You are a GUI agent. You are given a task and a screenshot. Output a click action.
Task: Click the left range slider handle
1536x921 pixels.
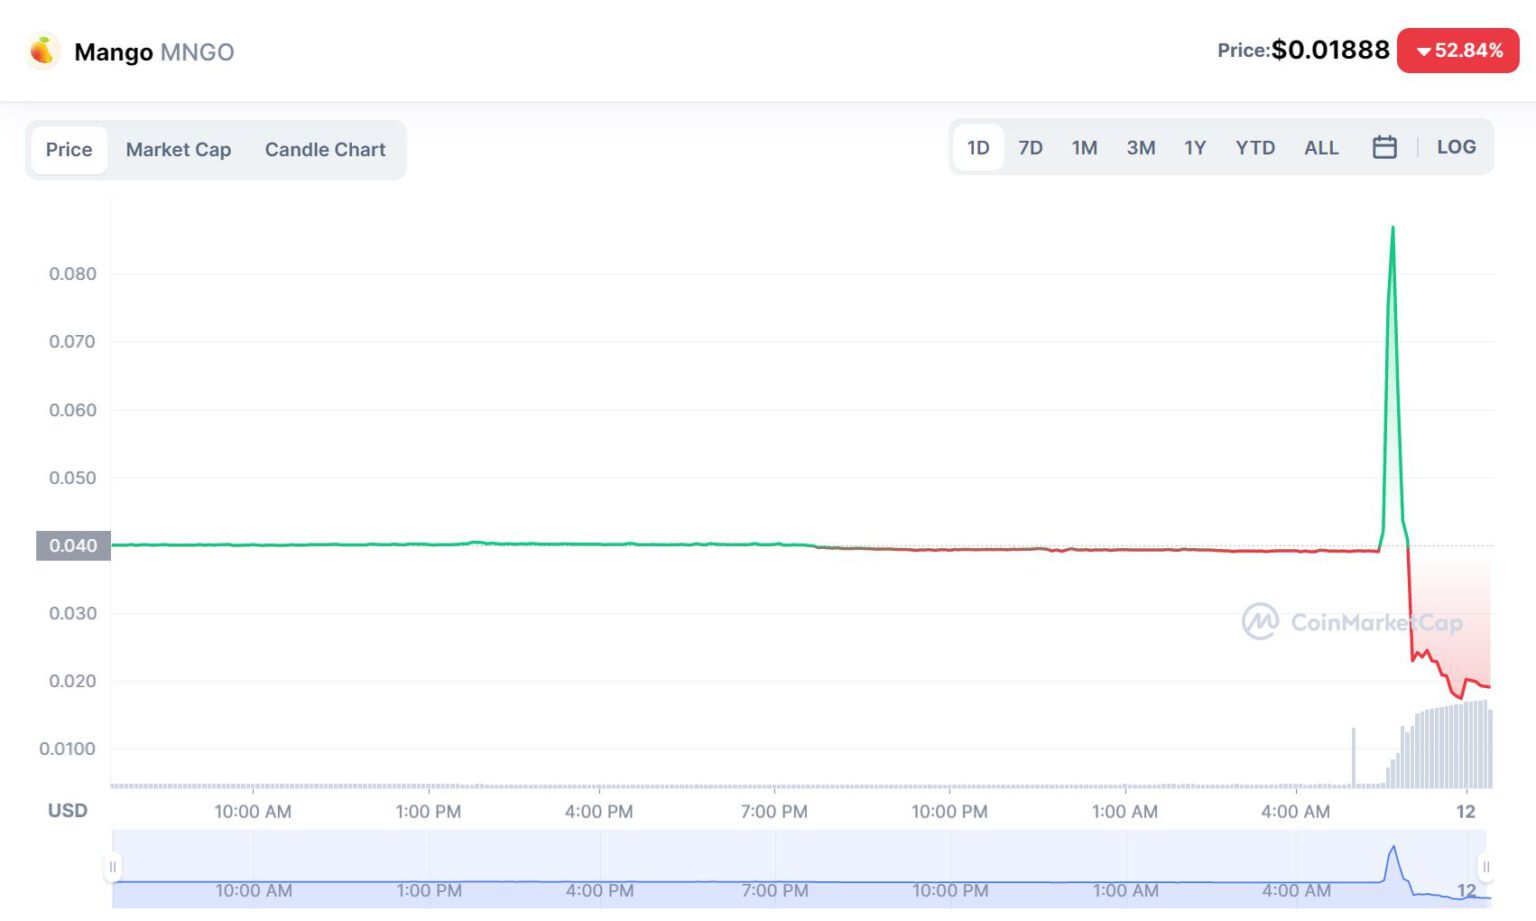(x=113, y=867)
